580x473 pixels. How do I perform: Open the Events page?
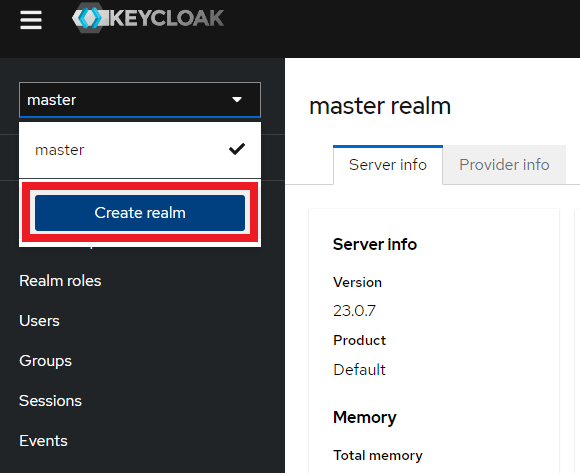(x=43, y=441)
